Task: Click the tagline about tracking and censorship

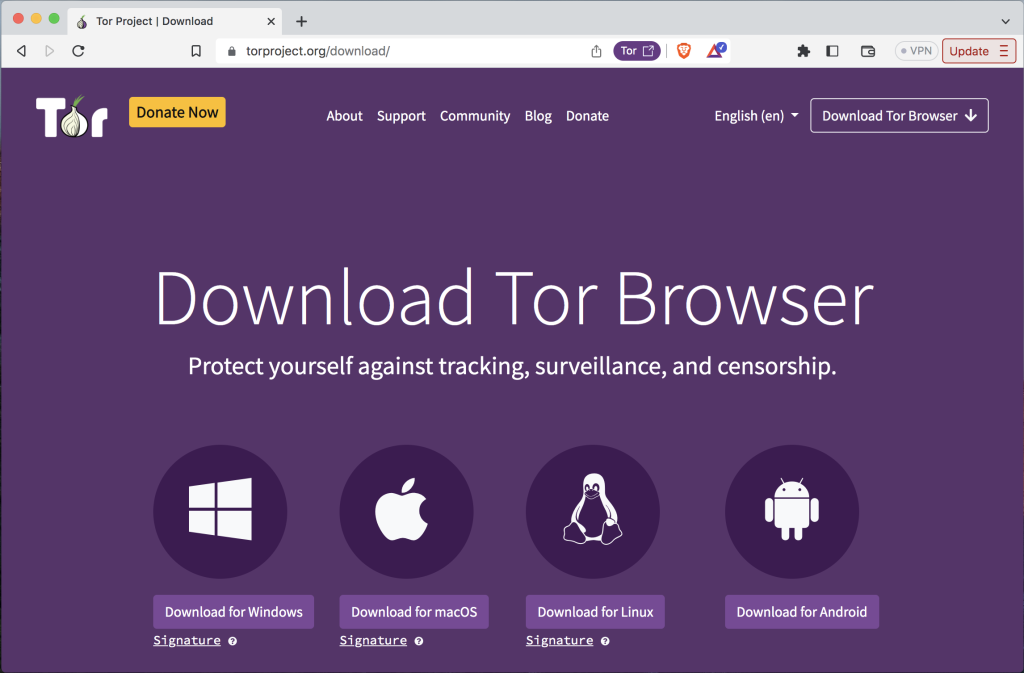Action: (x=512, y=366)
